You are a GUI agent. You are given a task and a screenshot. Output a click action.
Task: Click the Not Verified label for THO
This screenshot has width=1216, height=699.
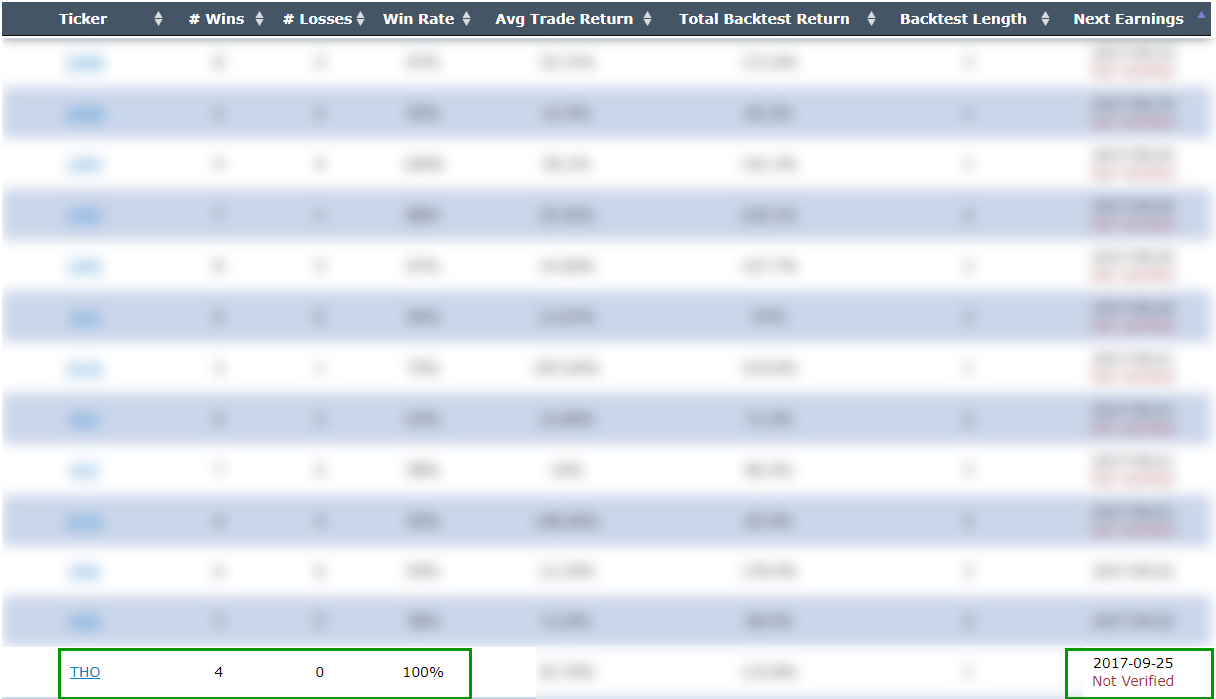pos(1133,681)
